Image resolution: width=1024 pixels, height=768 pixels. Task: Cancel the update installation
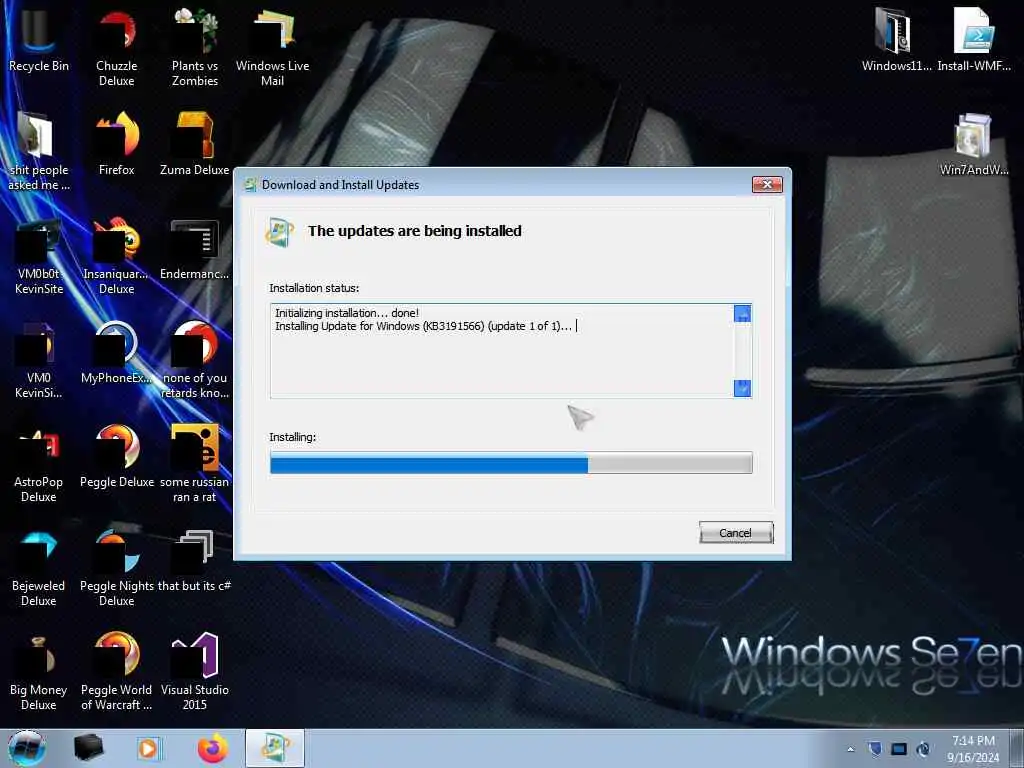point(735,533)
